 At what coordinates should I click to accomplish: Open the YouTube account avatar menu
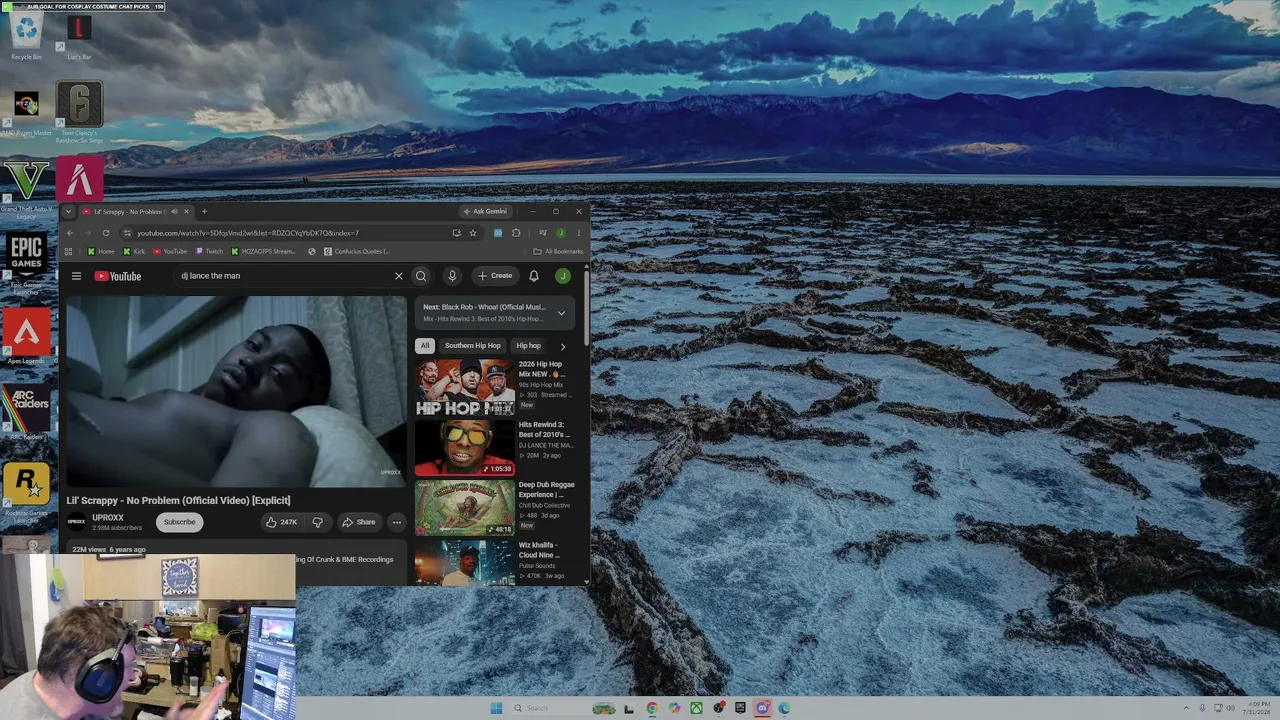563,276
